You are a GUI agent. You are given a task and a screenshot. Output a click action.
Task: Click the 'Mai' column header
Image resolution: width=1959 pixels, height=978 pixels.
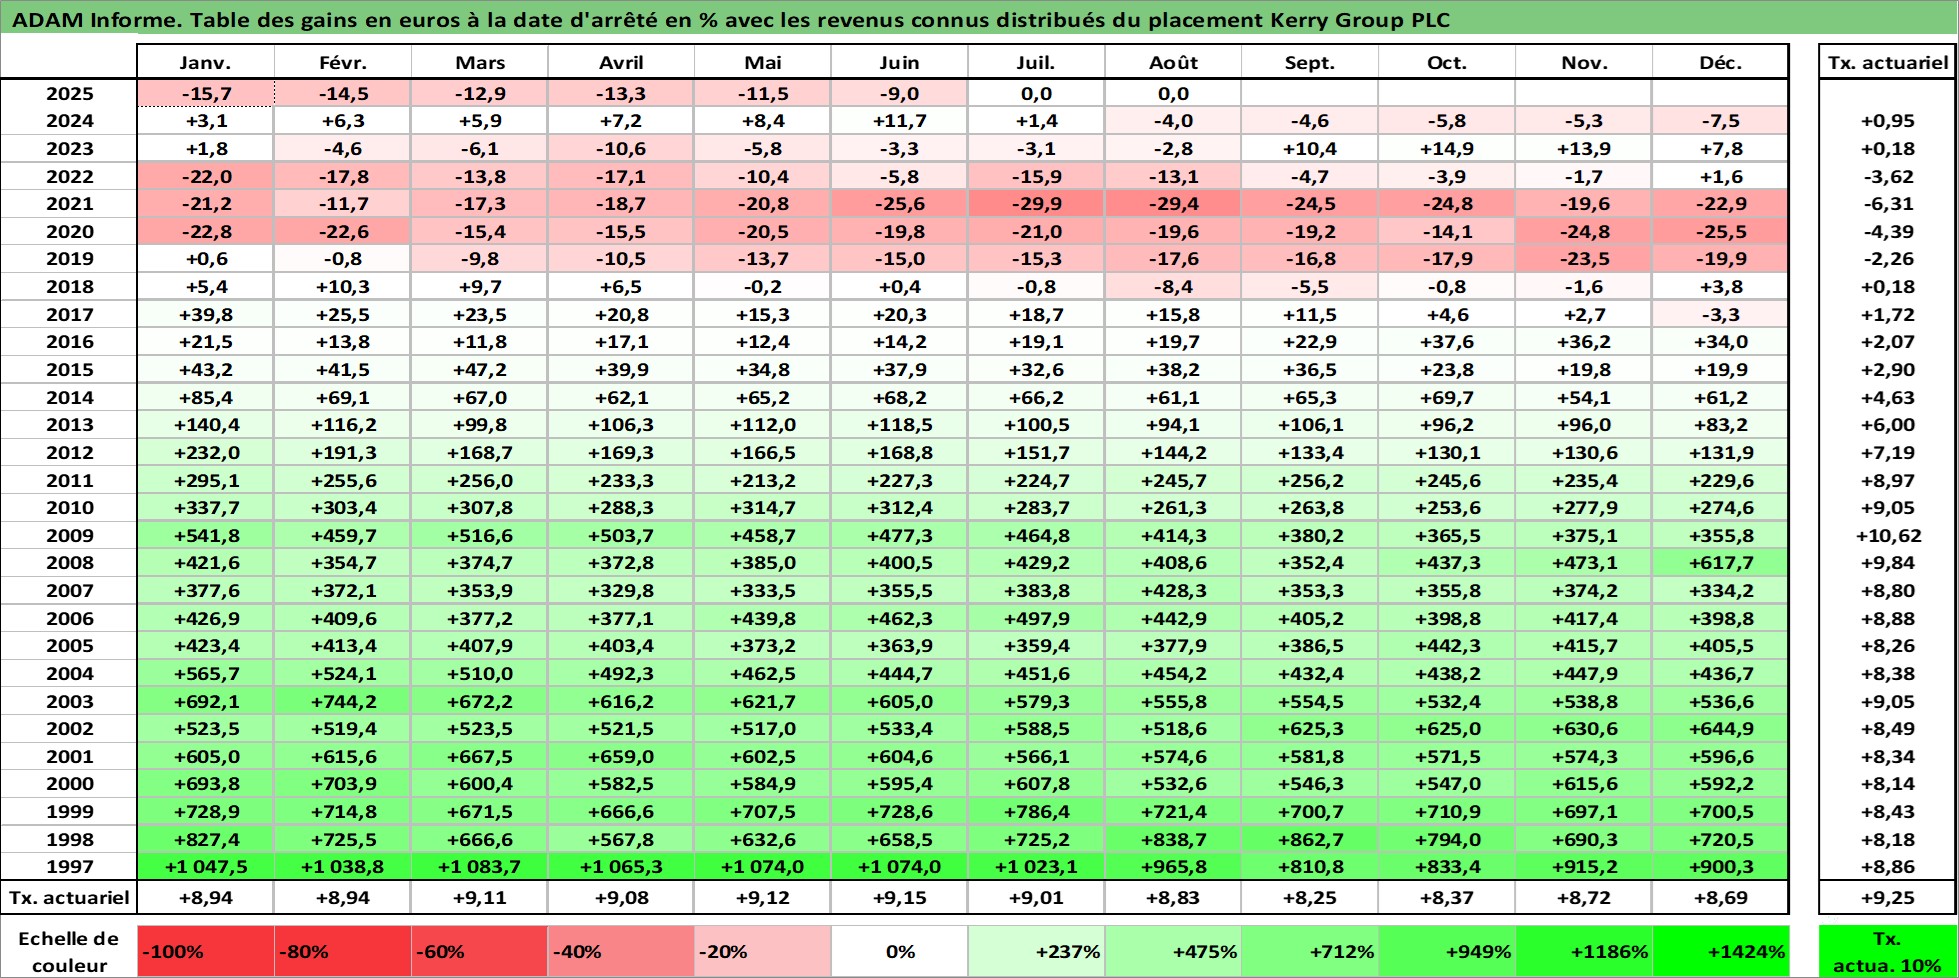(762, 62)
